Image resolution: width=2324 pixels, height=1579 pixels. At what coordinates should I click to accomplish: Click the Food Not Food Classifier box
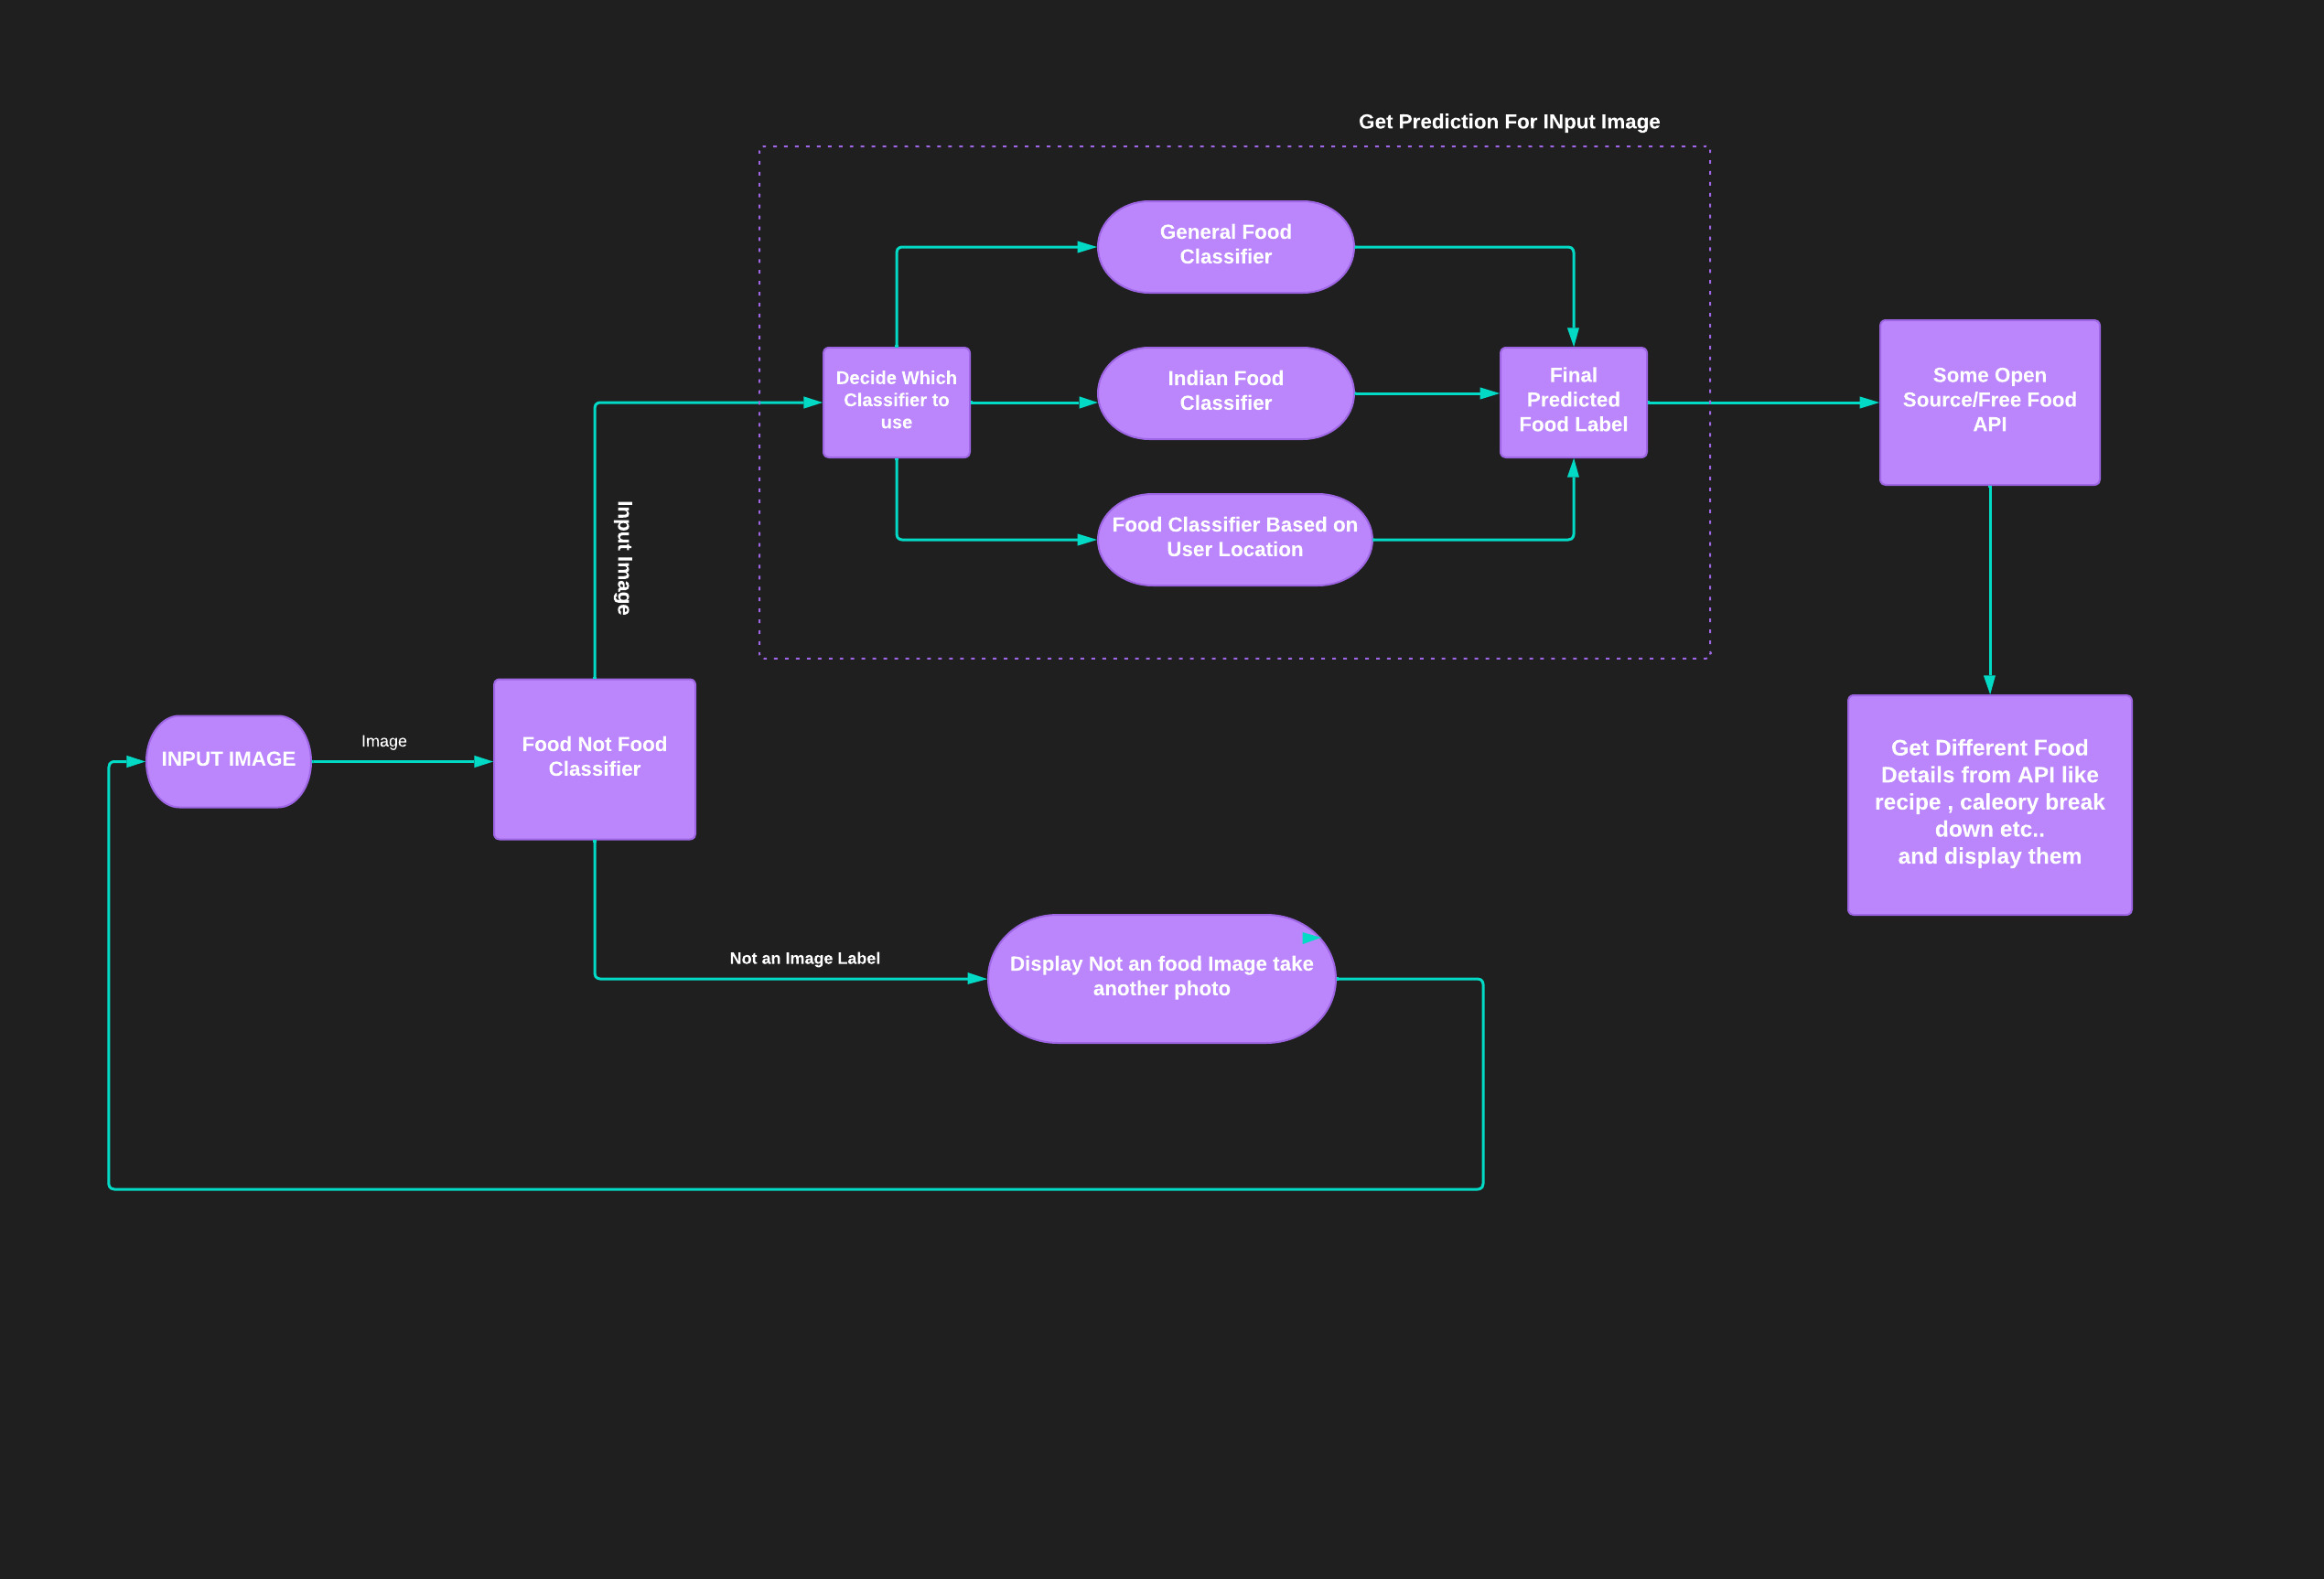[594, 759]
